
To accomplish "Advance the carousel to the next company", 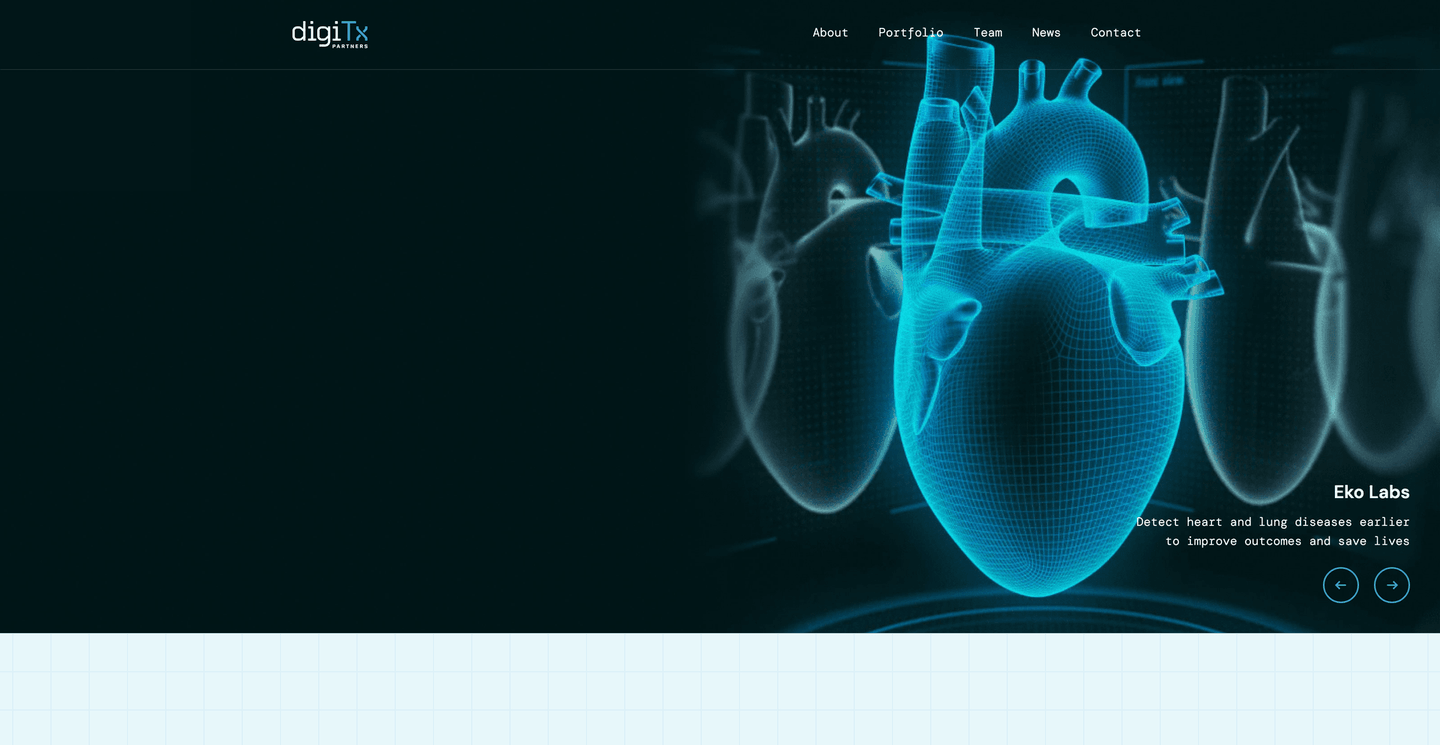I will pos(1392,585).
